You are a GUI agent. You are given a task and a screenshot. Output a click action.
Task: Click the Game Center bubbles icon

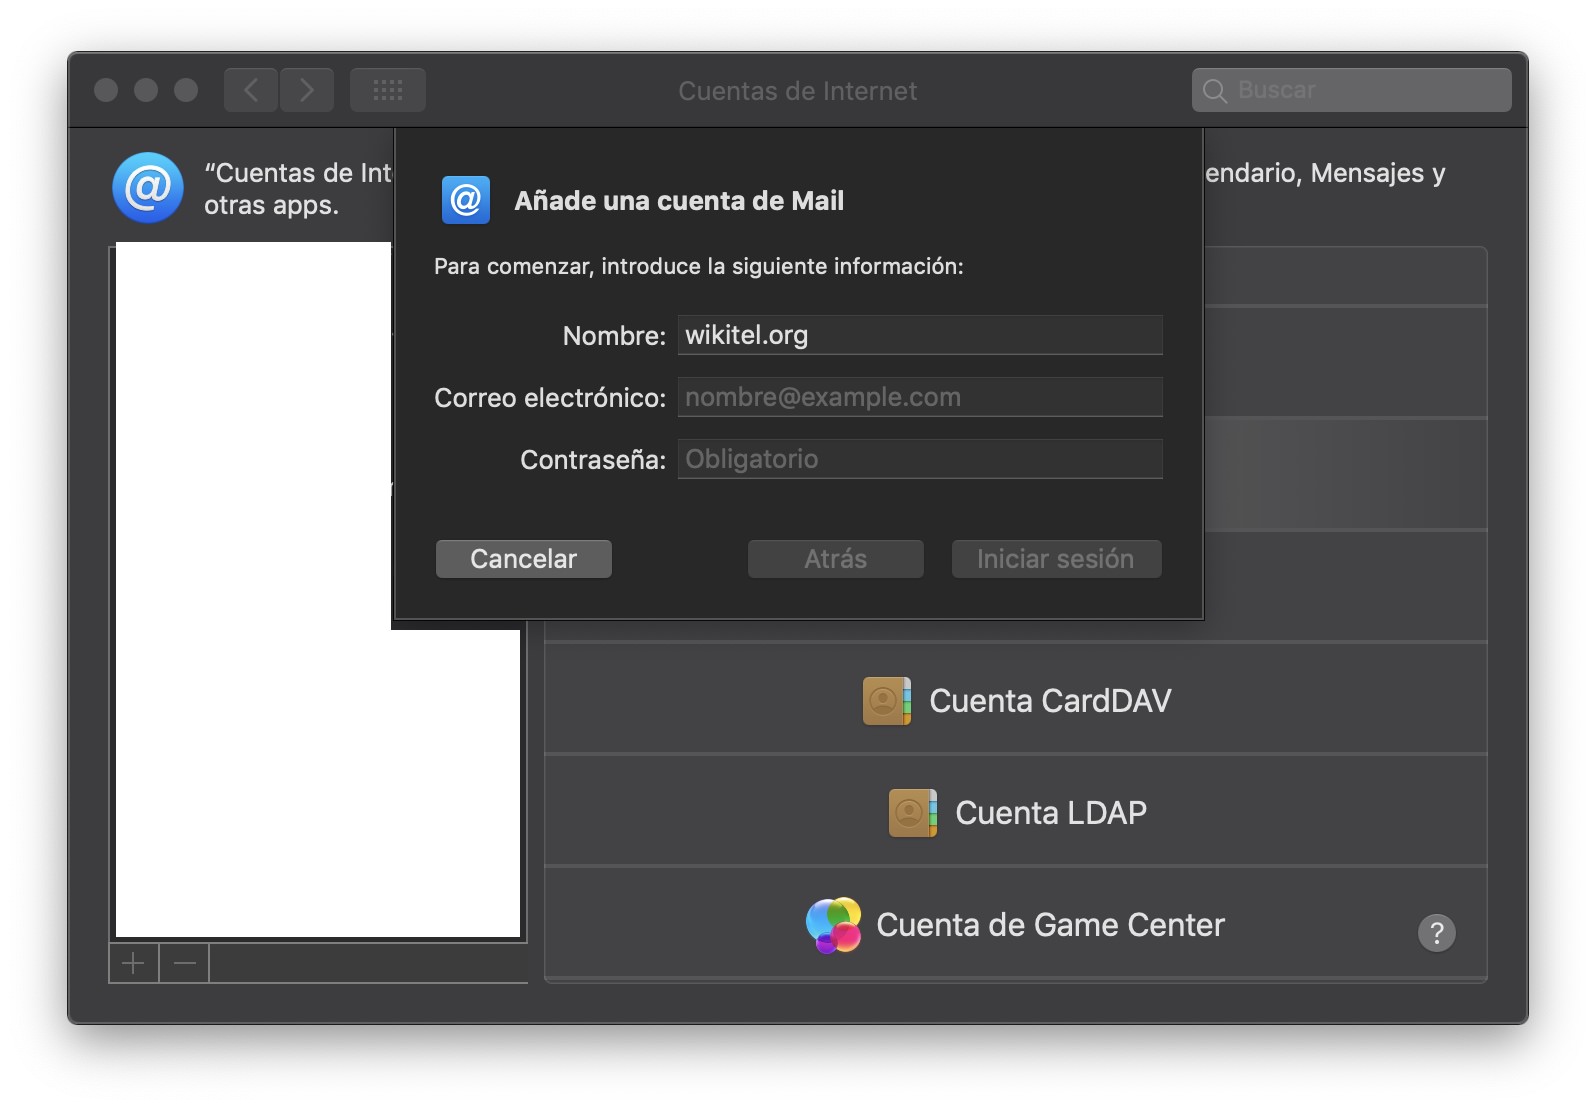[x=834, y=925]
